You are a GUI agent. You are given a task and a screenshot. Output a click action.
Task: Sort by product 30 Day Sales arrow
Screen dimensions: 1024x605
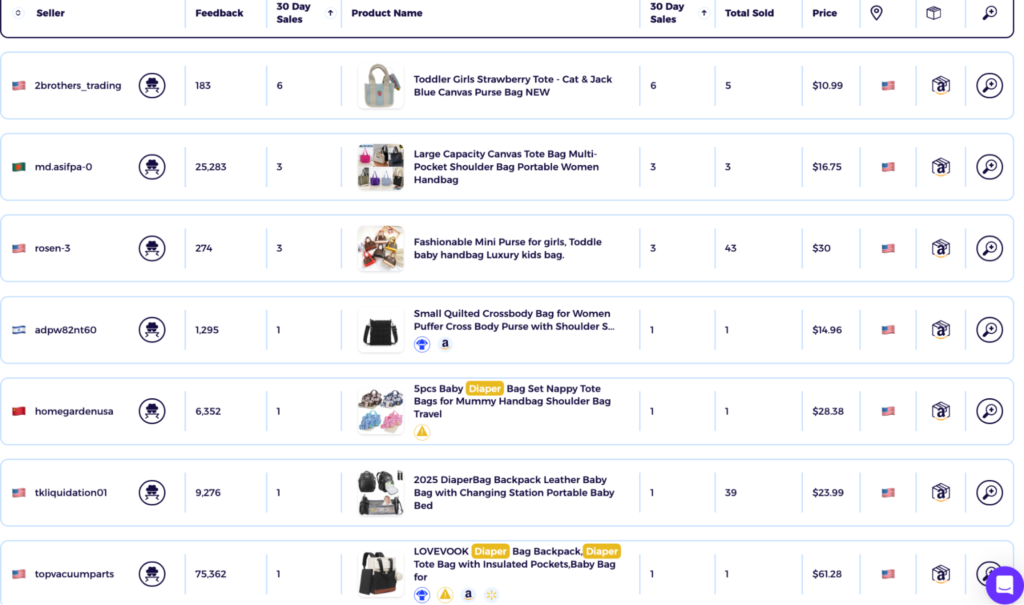[703, 12]
